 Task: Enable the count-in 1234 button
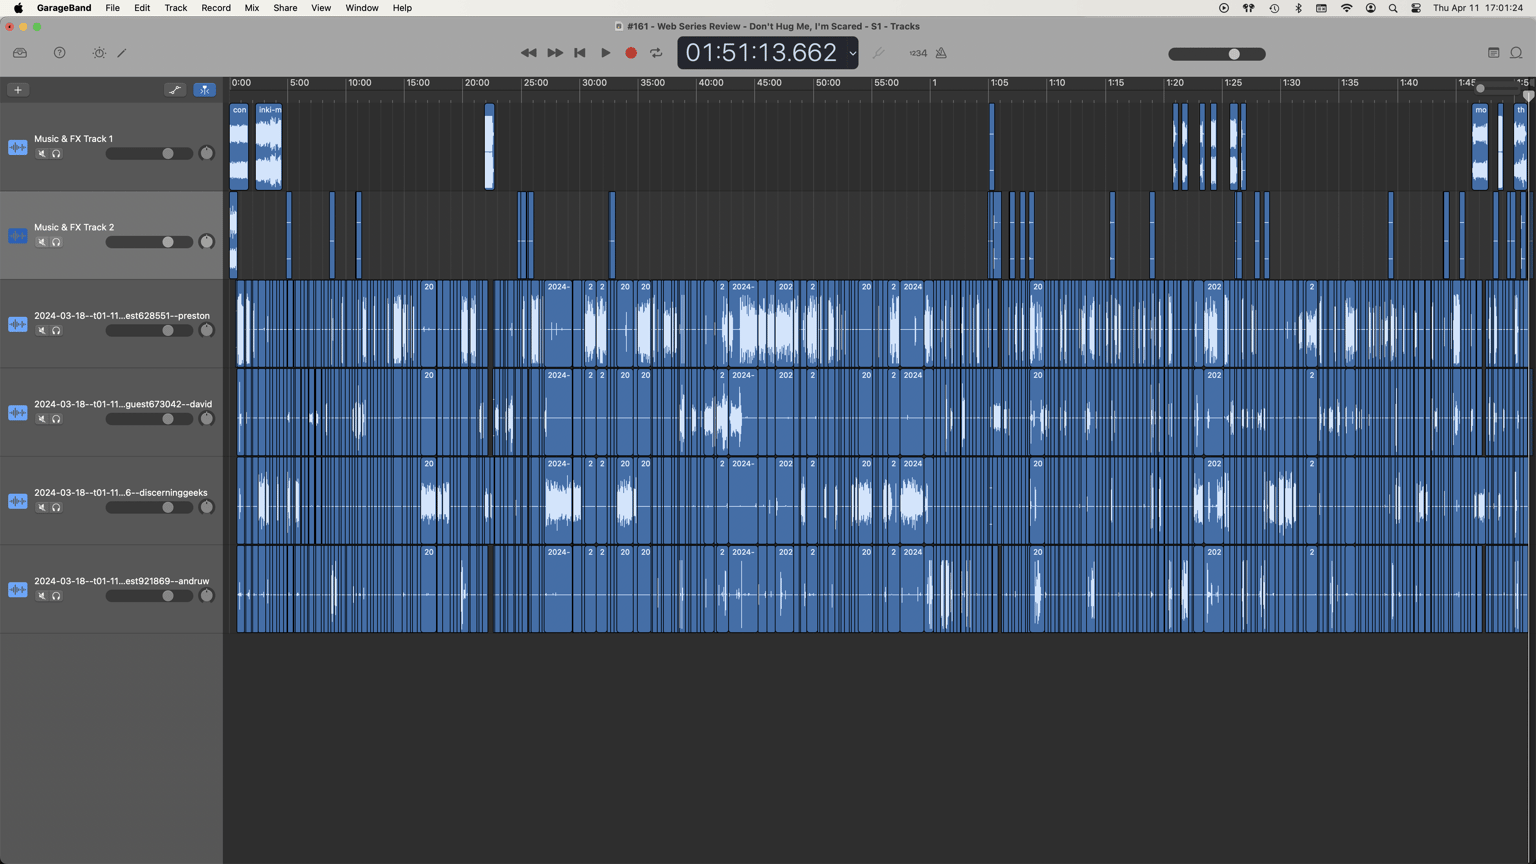click(x=918, y=53)
